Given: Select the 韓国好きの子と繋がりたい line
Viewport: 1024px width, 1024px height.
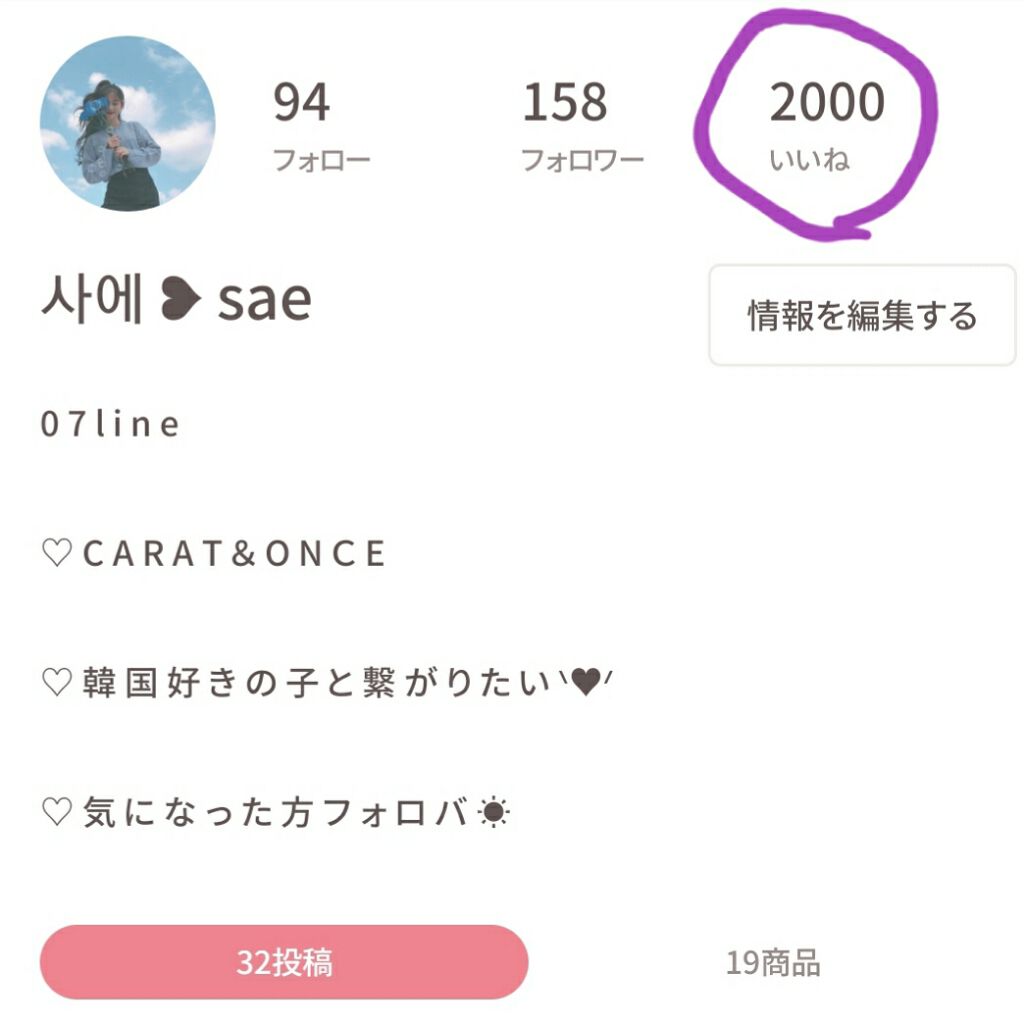Looking at the screenshot, I should click(300, 679).
